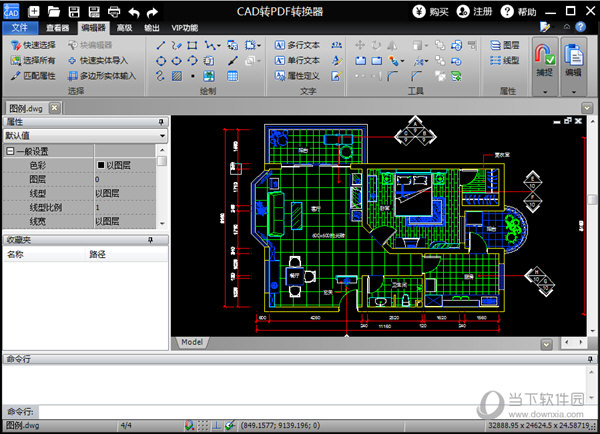The height and width of the screenshot is (434, 600).
Task: Open the 文件 menu
Action: pos(20,28)
